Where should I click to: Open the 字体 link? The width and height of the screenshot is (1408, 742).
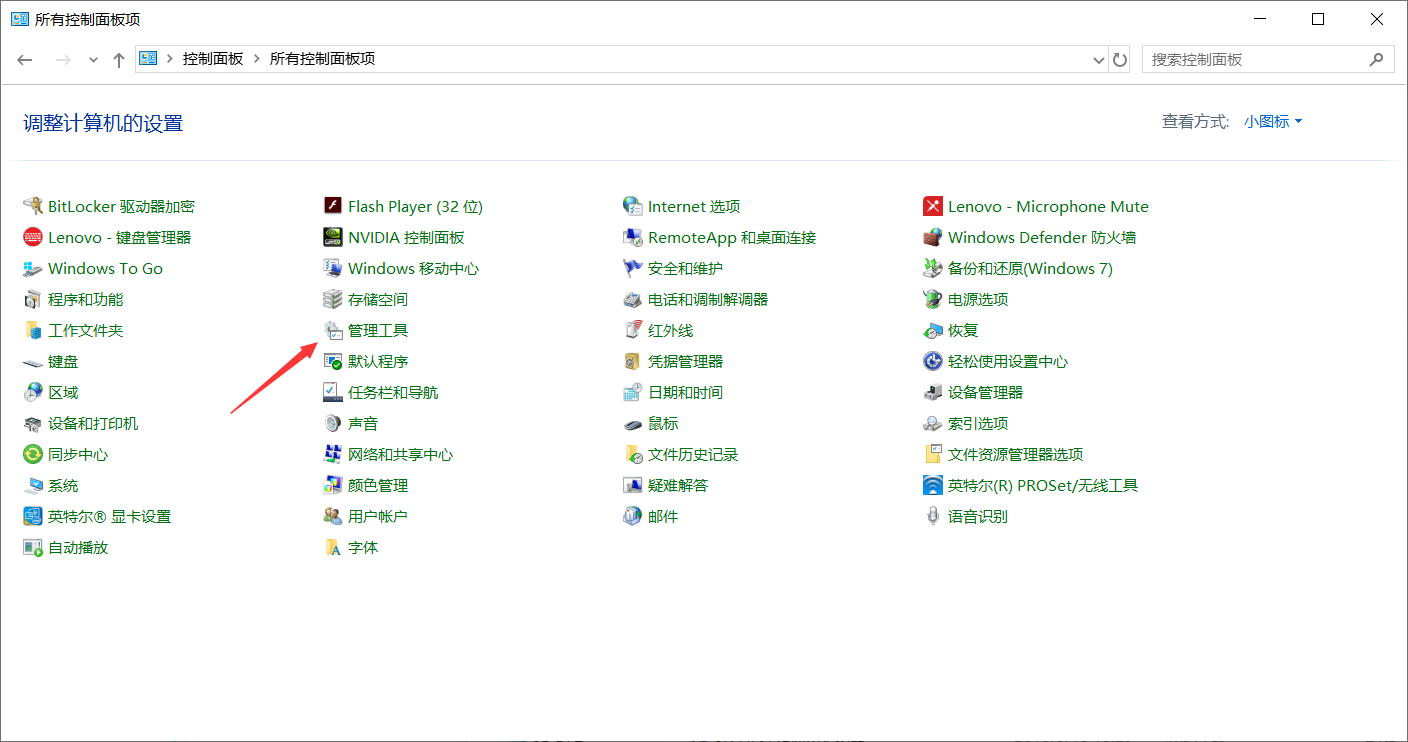point(363,547)
